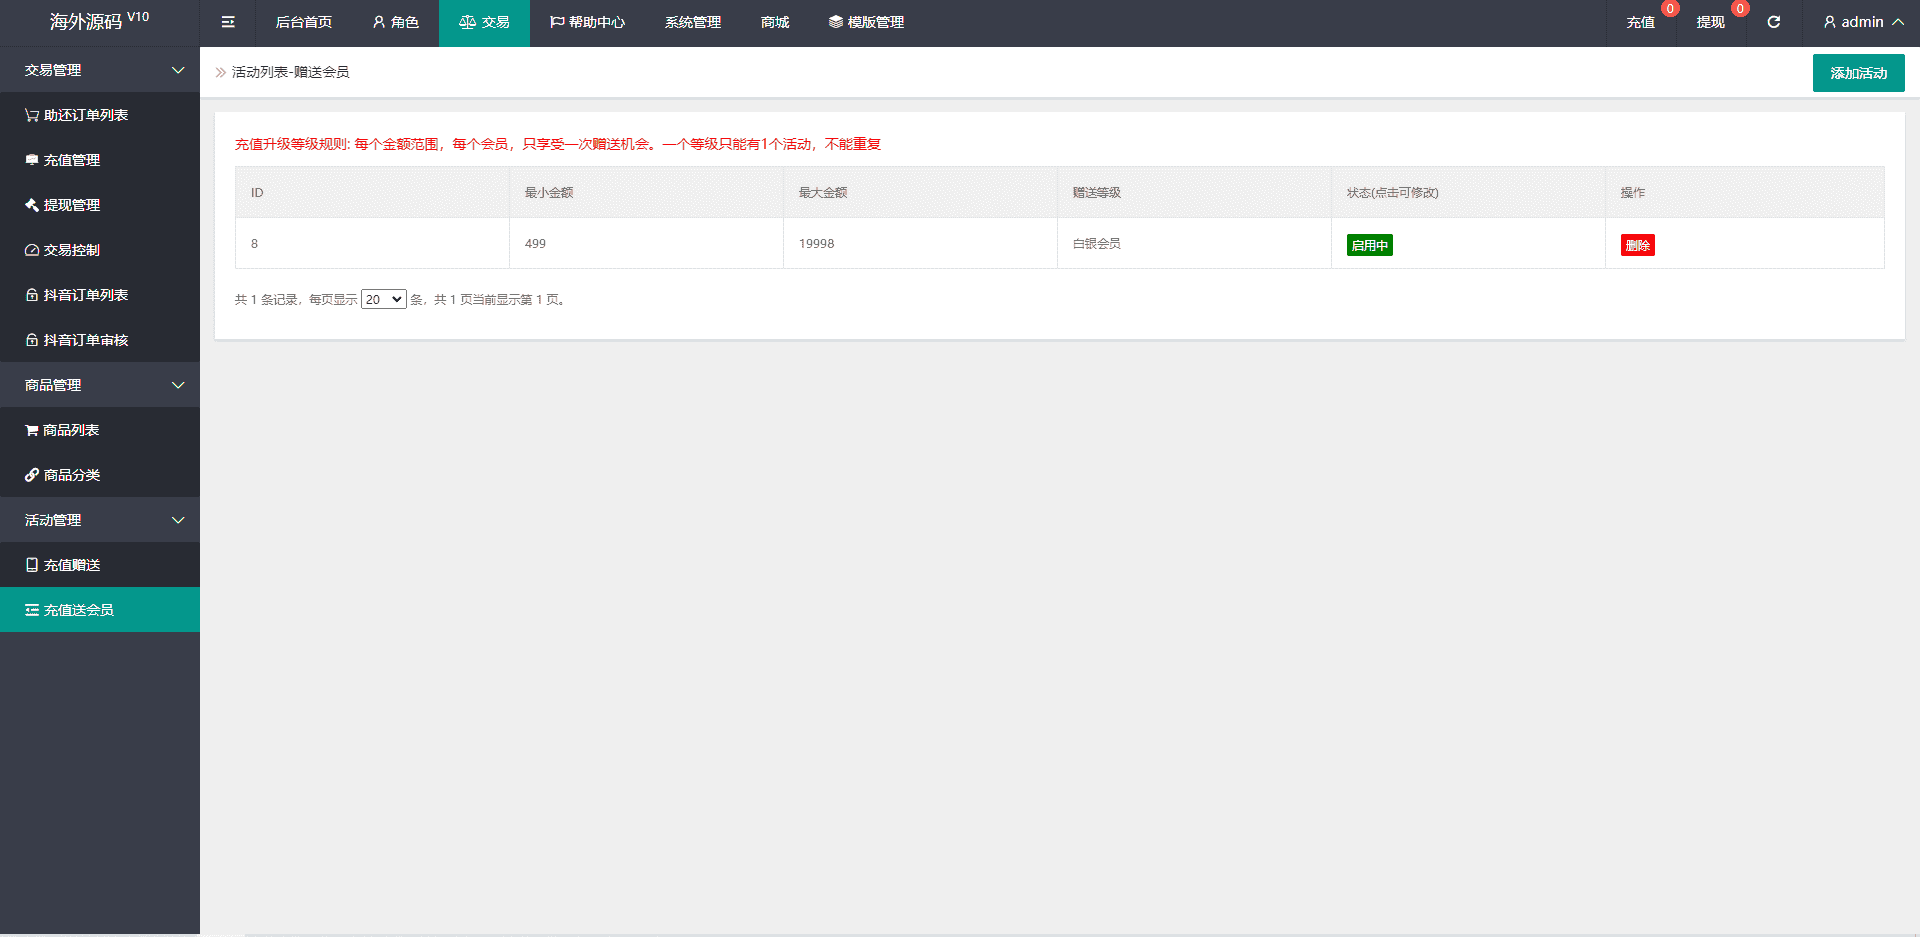Click the red 充值升级等级规则 notice text

[x=558, y=144]
